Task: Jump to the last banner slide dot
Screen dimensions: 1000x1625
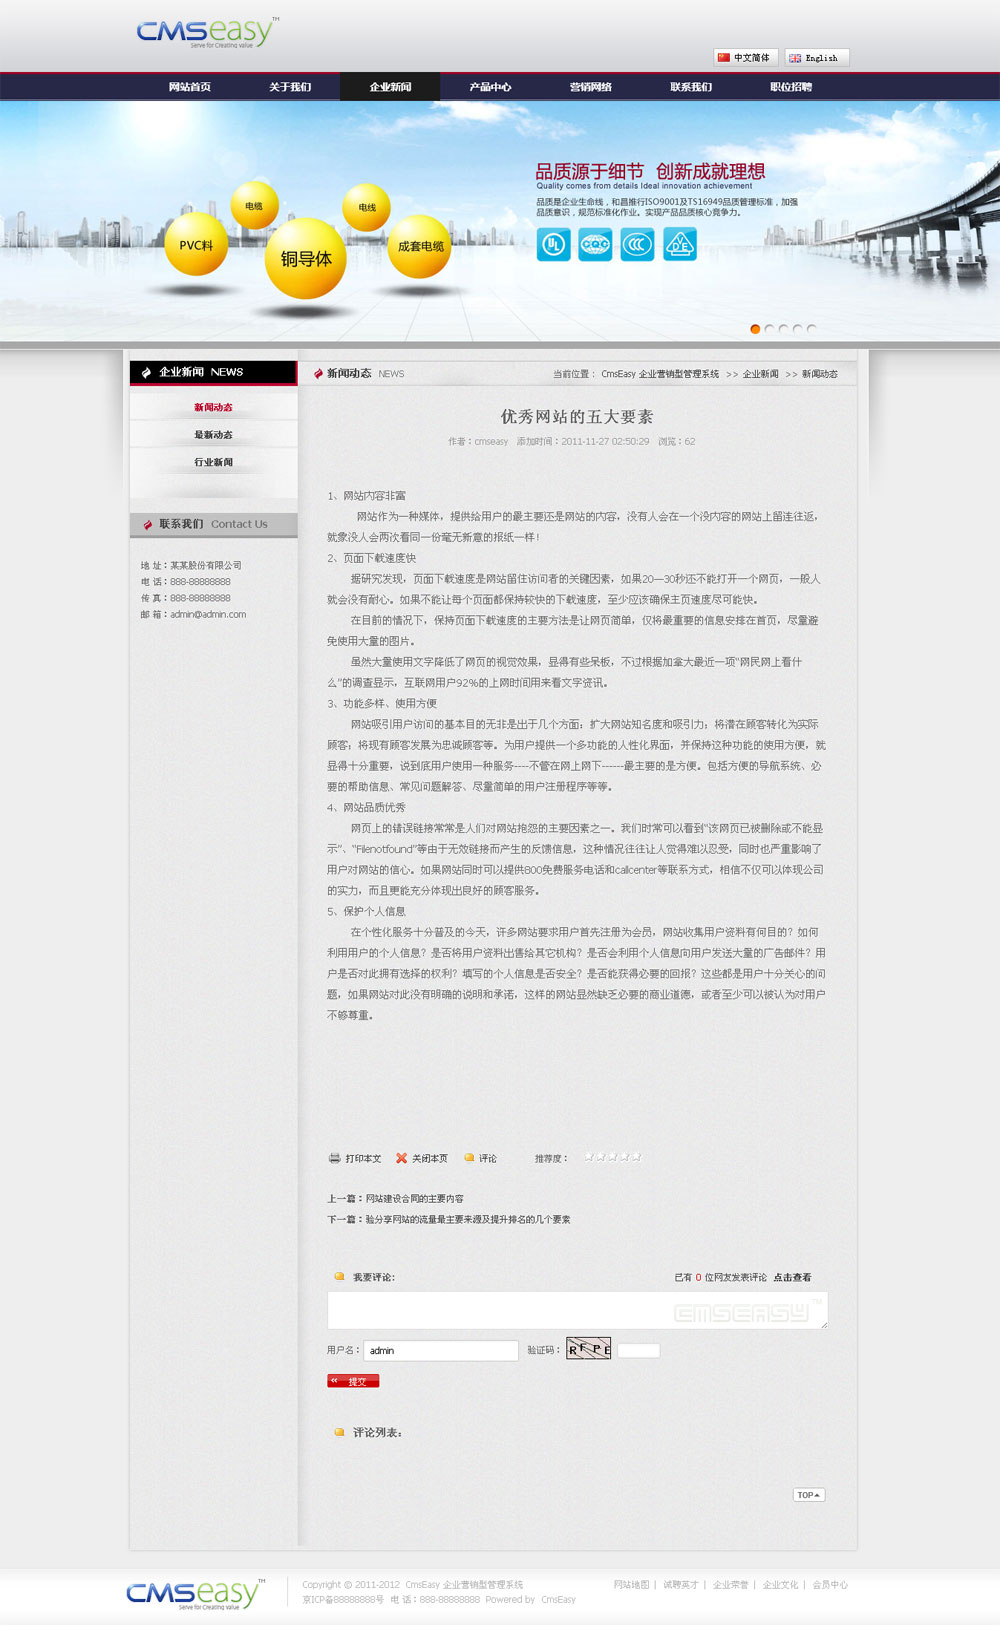Action: (x=811, y=329)
